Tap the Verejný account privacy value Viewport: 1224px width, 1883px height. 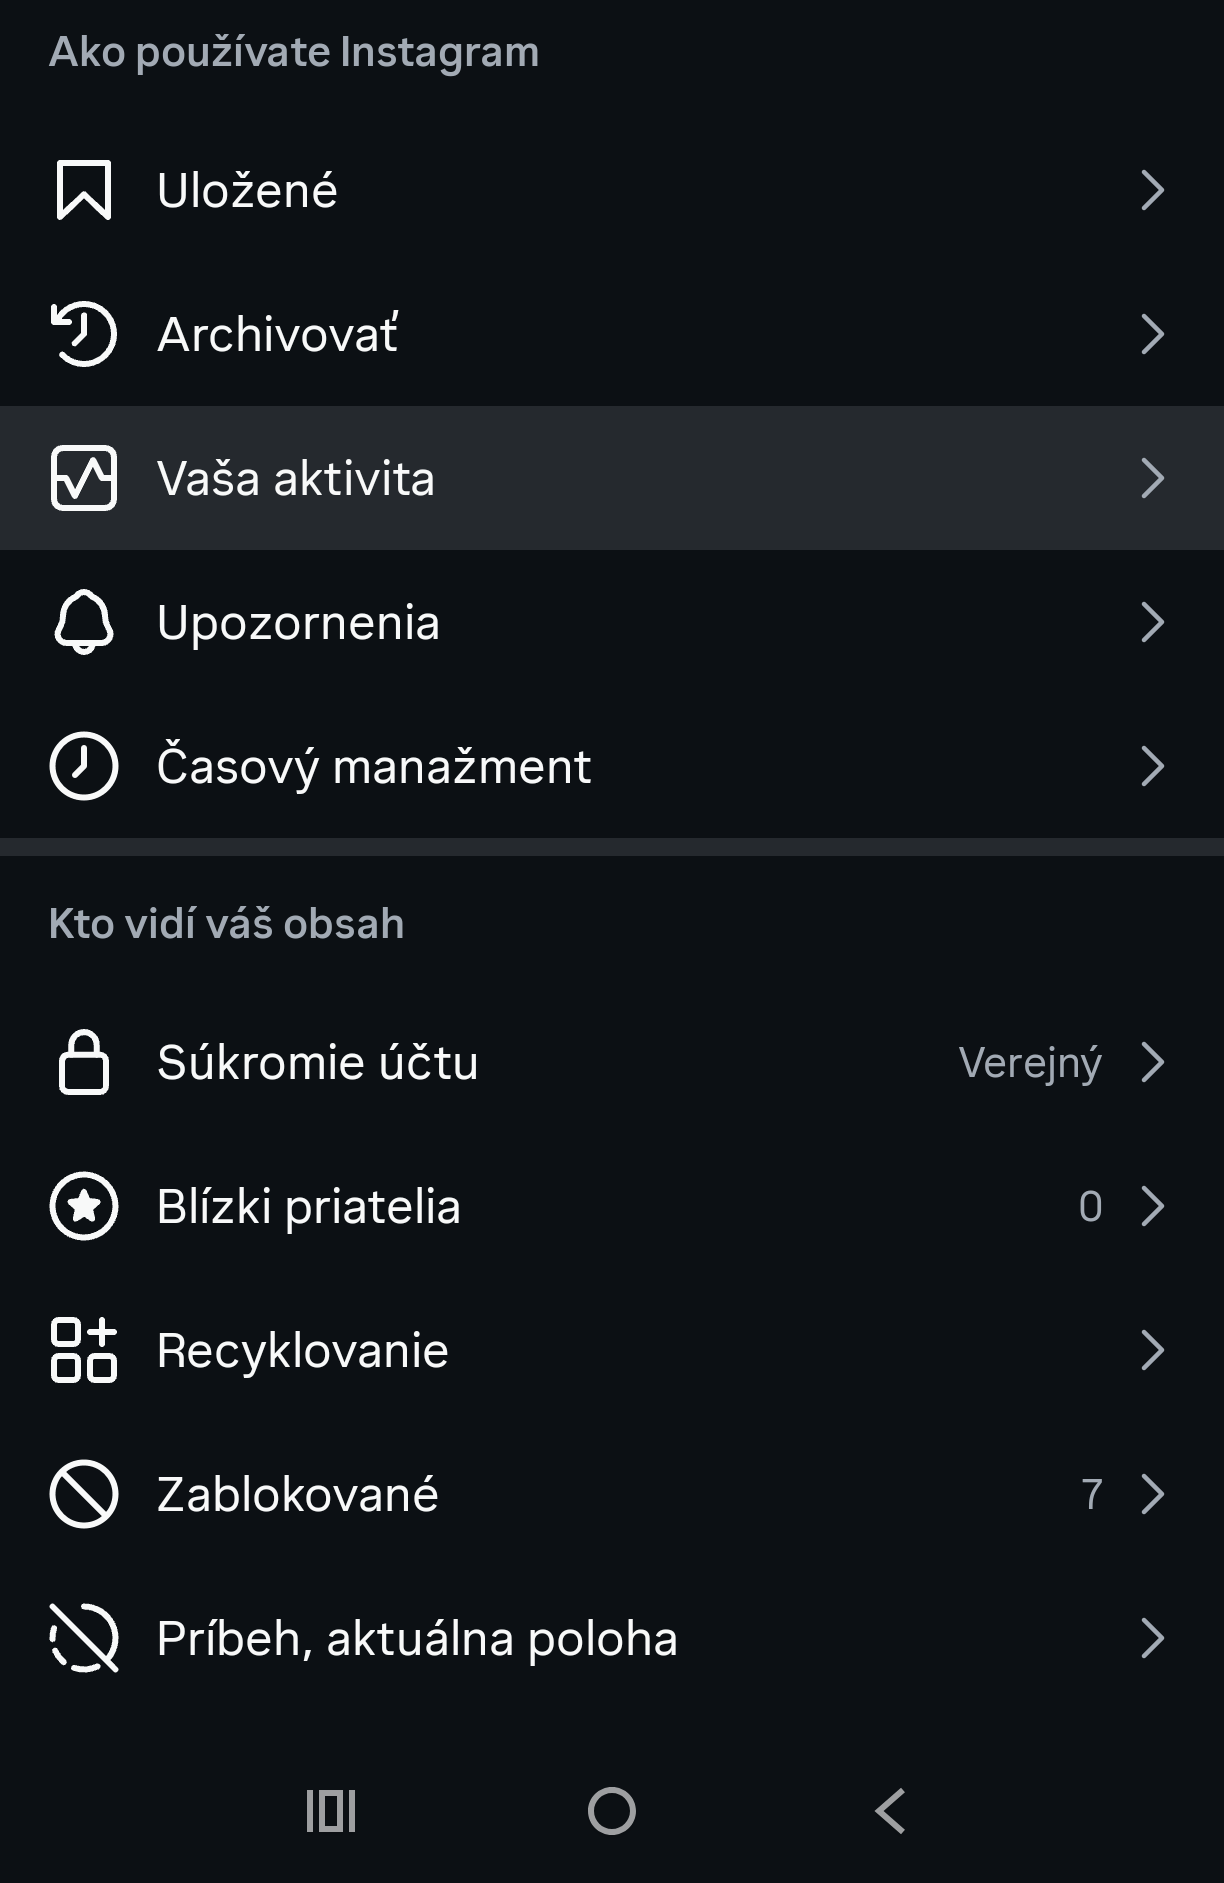click(1030, 1062)
